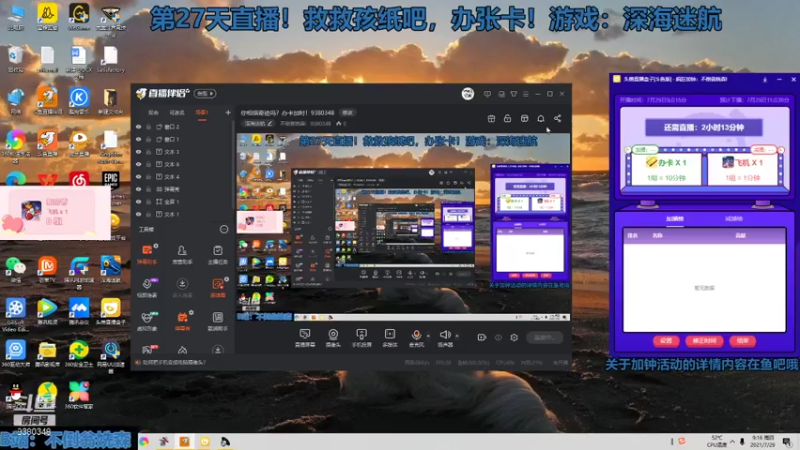Open the 主播任务 tool
The height and width of the screenshot is (450, 800).
tap(217, 254)
